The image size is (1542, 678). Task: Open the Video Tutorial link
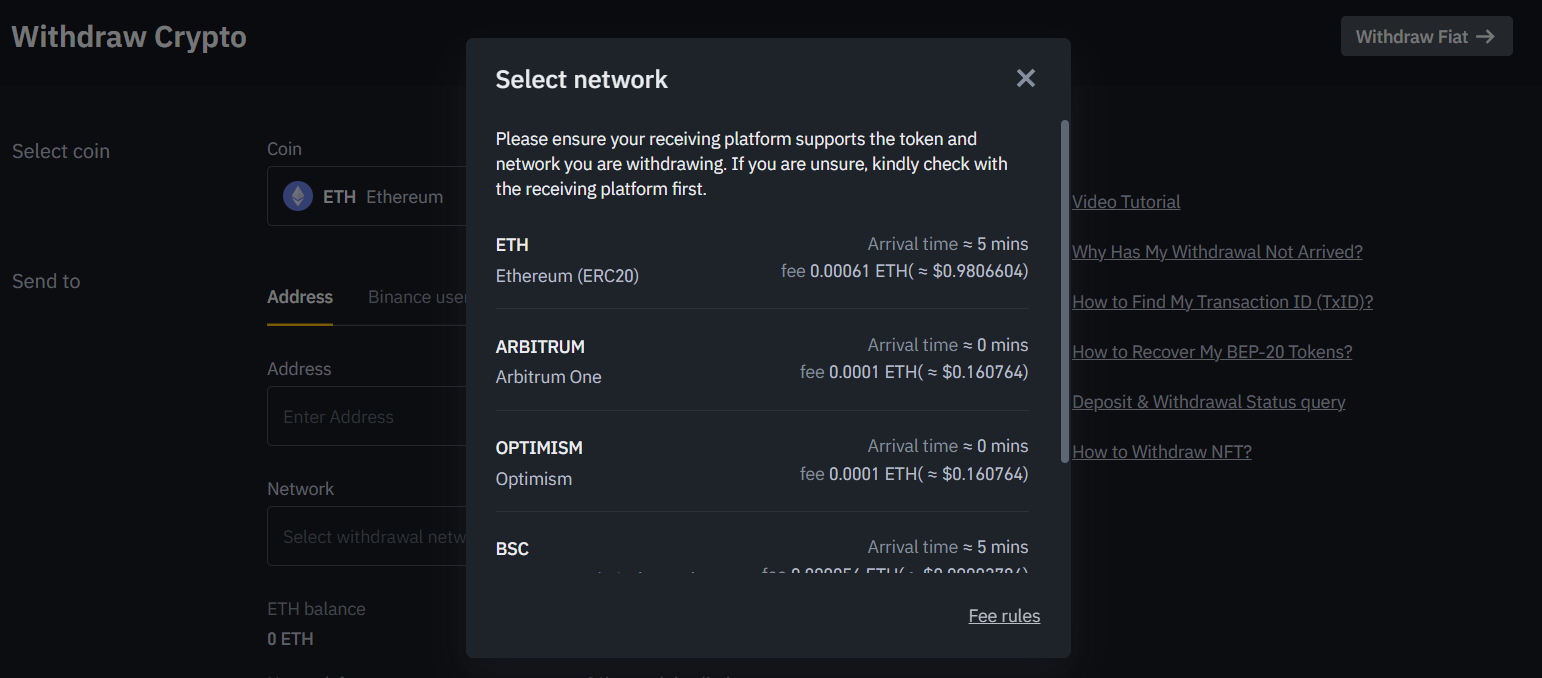(x=1126, y=201)
